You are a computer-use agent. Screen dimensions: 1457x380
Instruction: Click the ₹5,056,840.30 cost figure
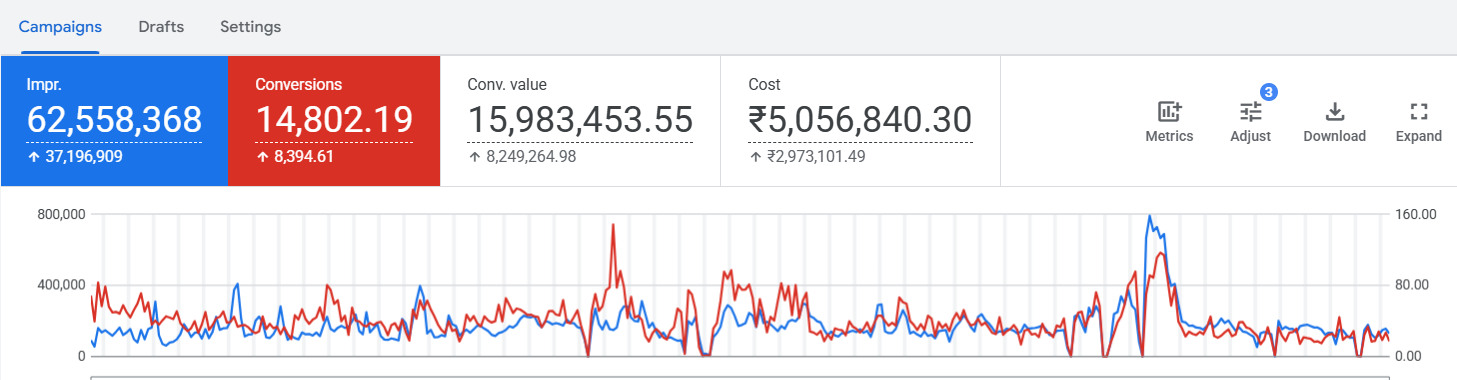coord(860,120)
